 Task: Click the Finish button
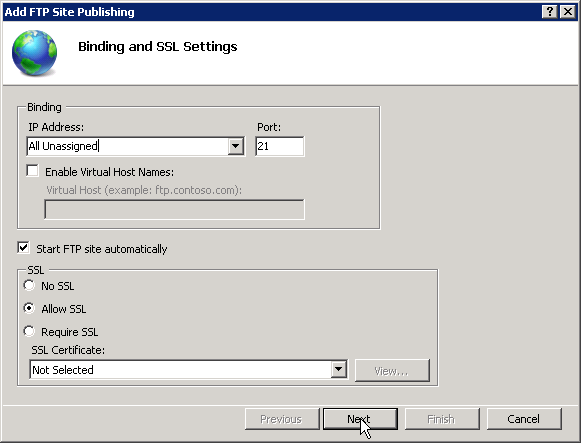(x=442, y=419)
